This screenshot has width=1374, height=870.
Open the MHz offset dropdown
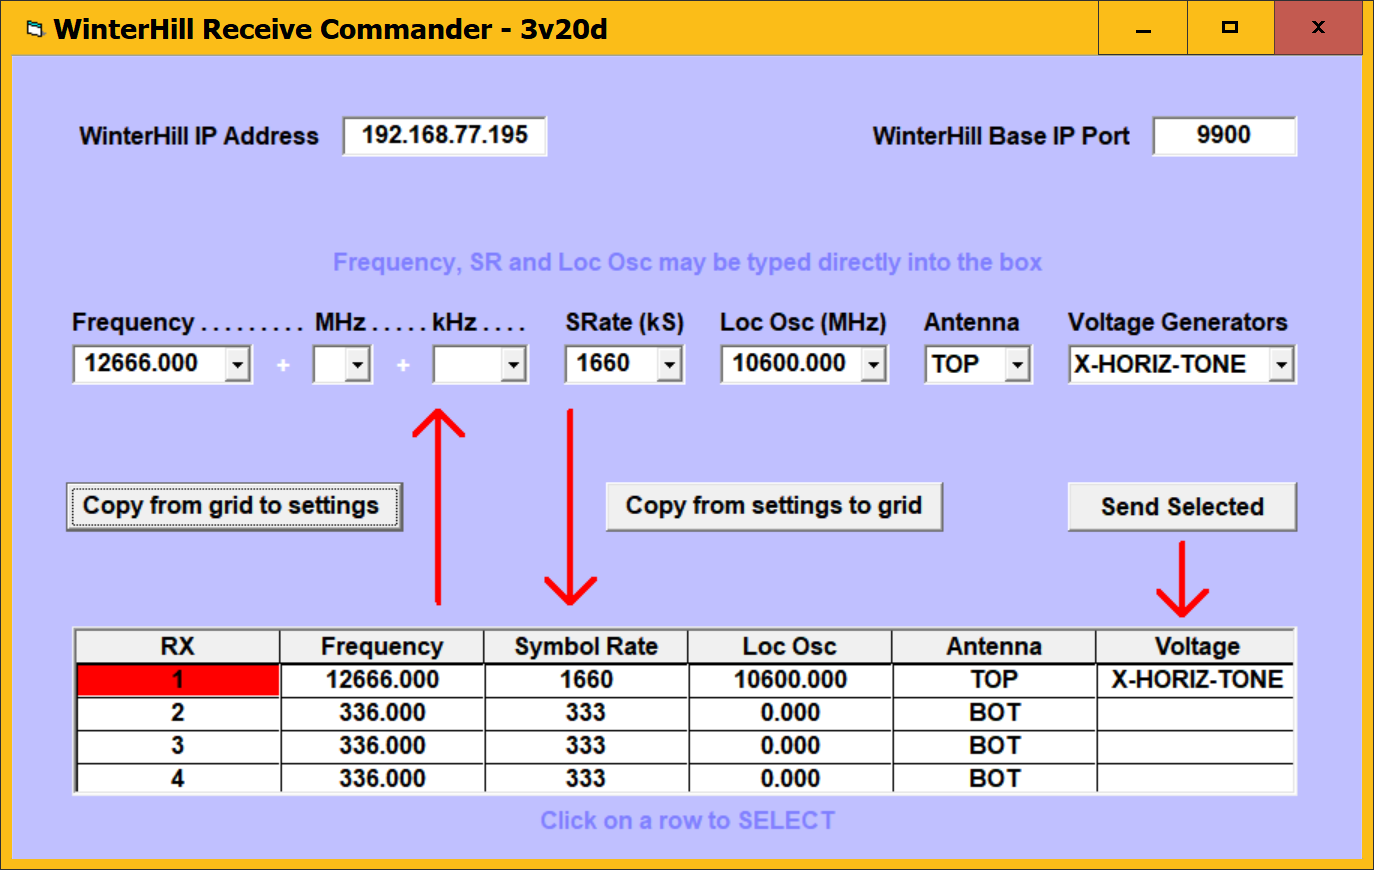coord(358,365)
